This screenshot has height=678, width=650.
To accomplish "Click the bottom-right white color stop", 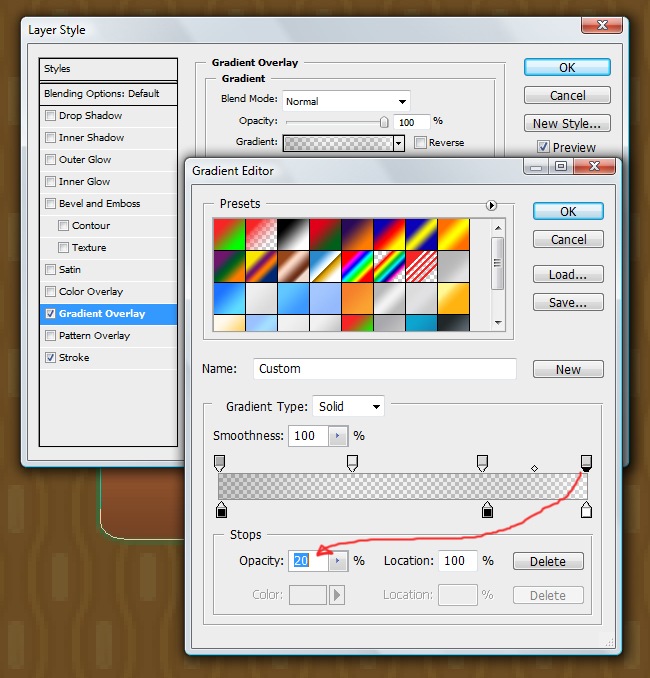I will [587, 511].
